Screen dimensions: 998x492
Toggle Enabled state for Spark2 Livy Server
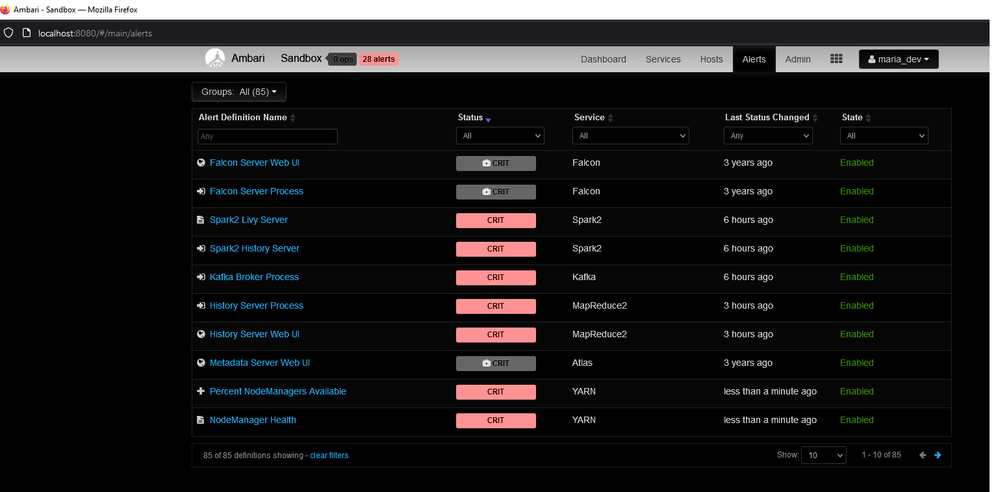point(857,220)
